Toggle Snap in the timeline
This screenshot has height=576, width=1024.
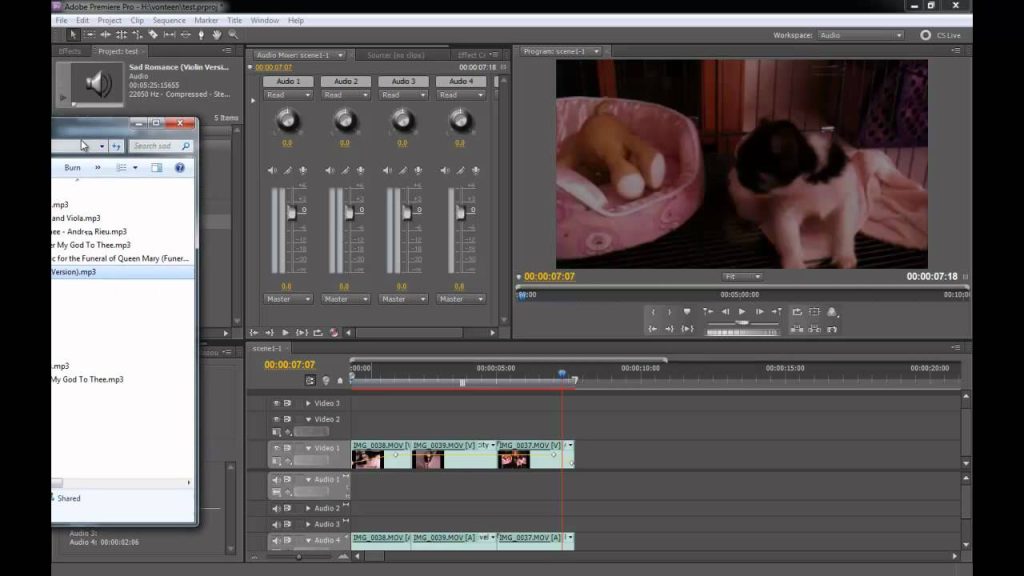[x=310, y=380]
